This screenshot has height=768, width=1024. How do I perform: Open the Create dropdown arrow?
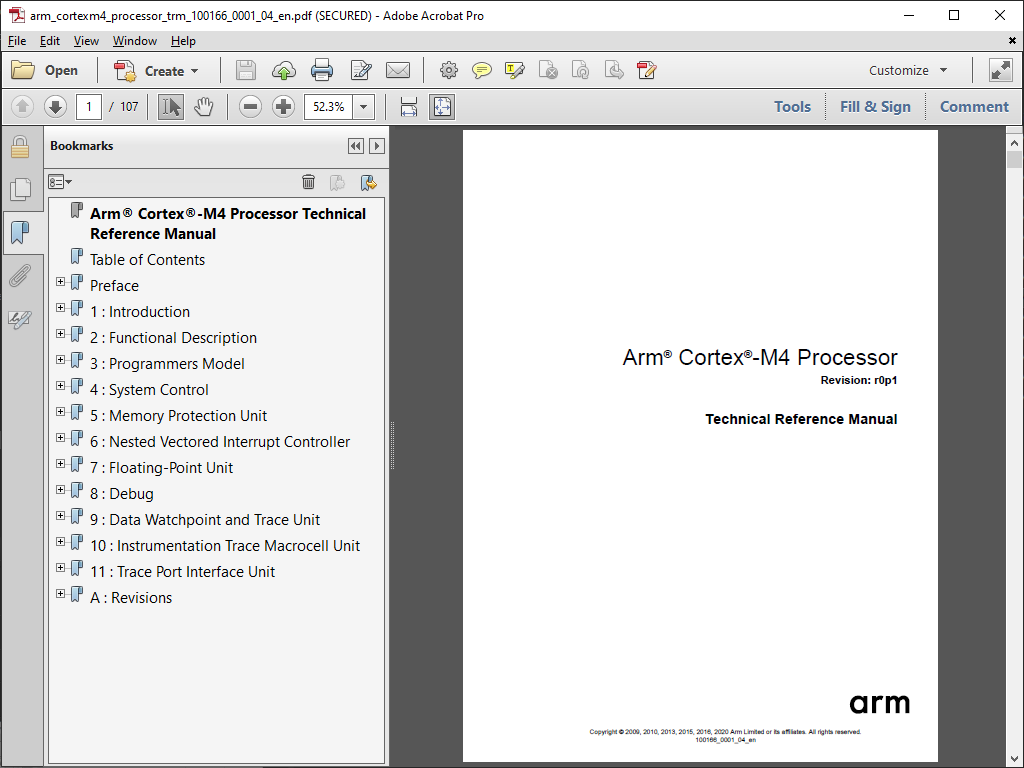click(x=195, y=71)
